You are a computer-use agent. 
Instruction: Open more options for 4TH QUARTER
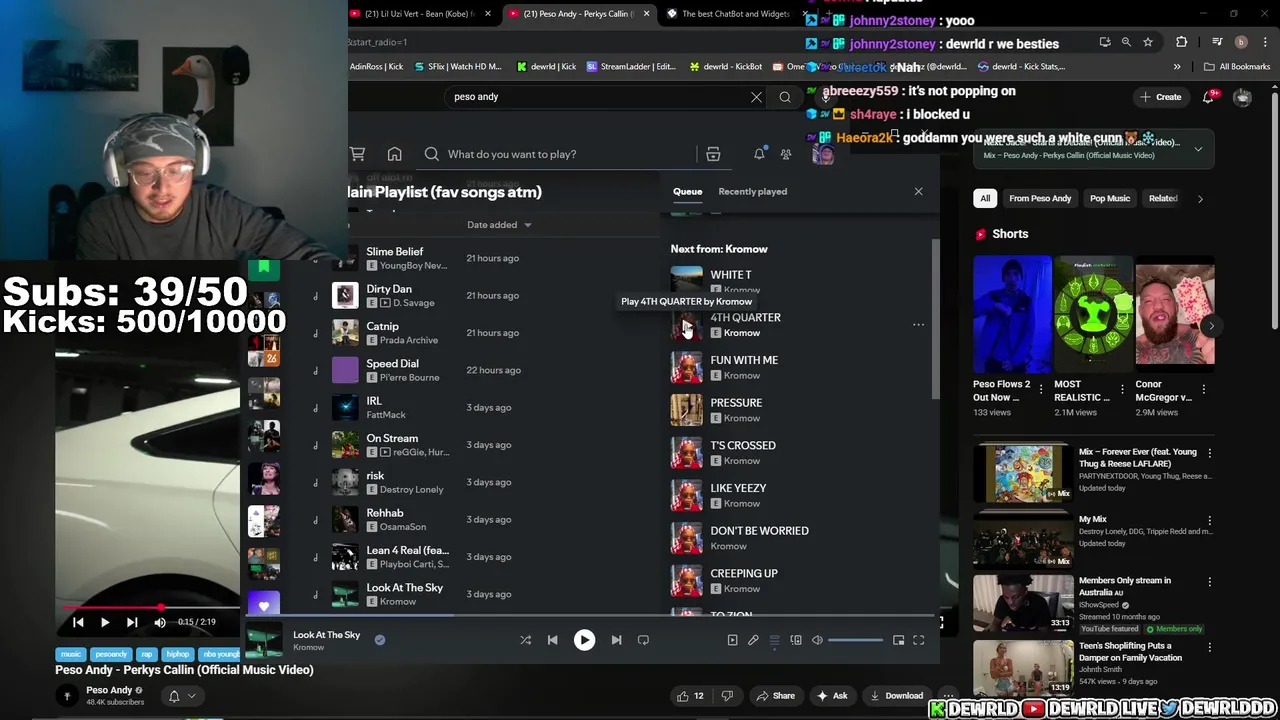point(918,325)
